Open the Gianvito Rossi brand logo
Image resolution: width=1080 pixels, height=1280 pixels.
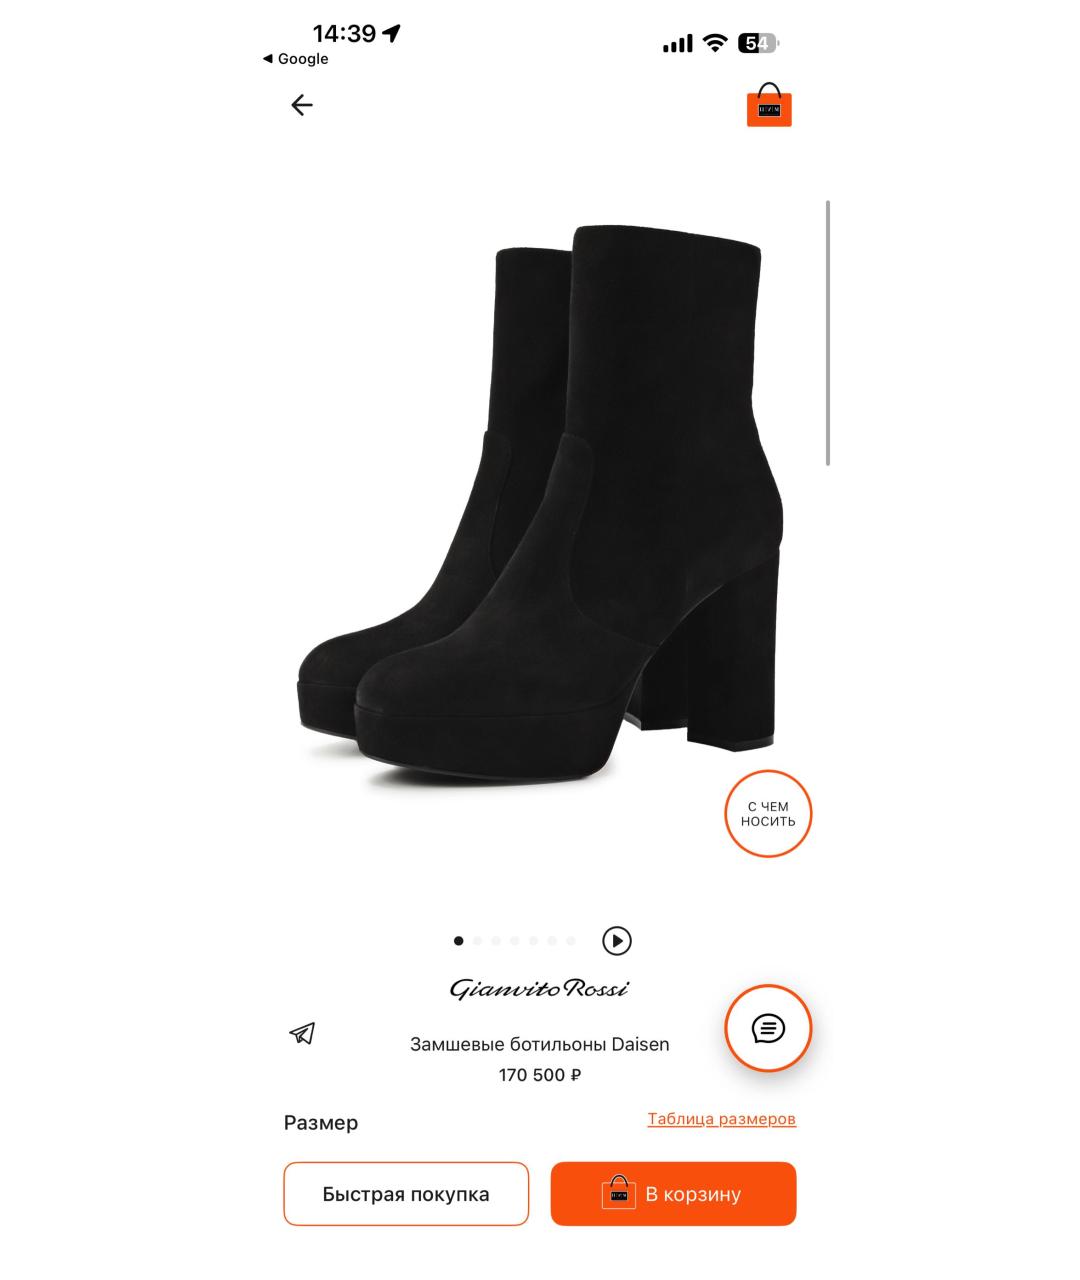pyautogui.click(x=540, y=989)
